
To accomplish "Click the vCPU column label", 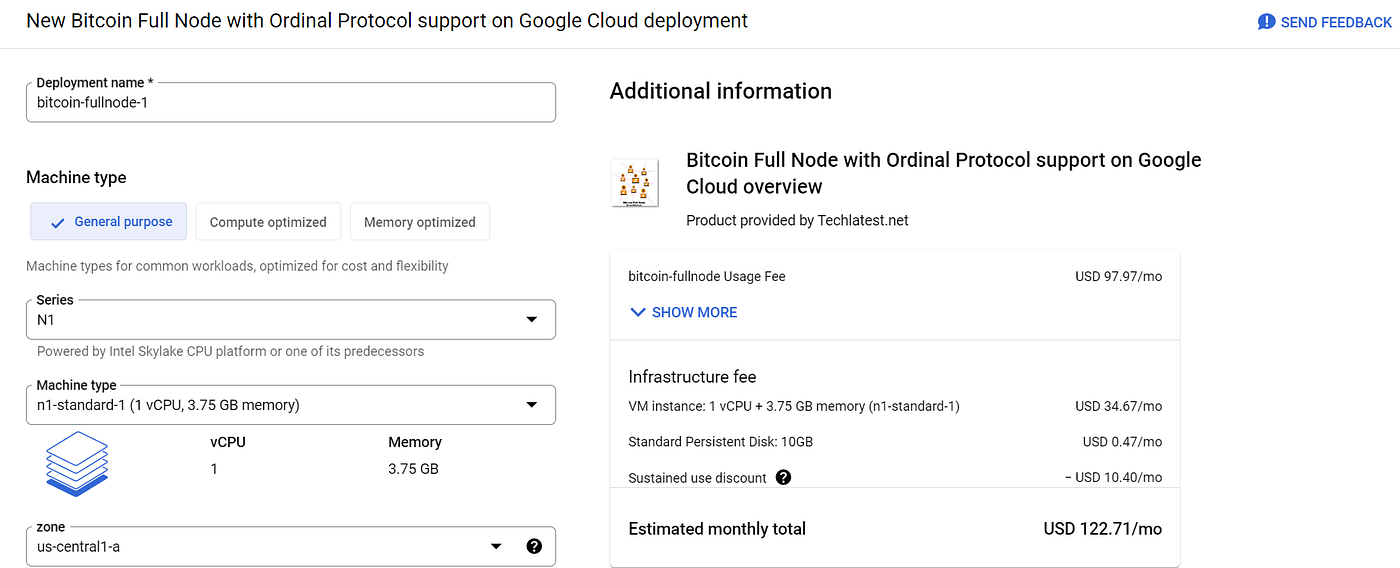I will (x=228, y=442).
